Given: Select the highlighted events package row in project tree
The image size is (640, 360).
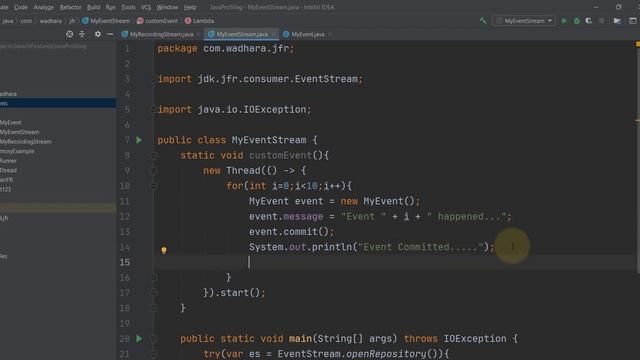Looking at the screenshot, I should click(58, 103).
